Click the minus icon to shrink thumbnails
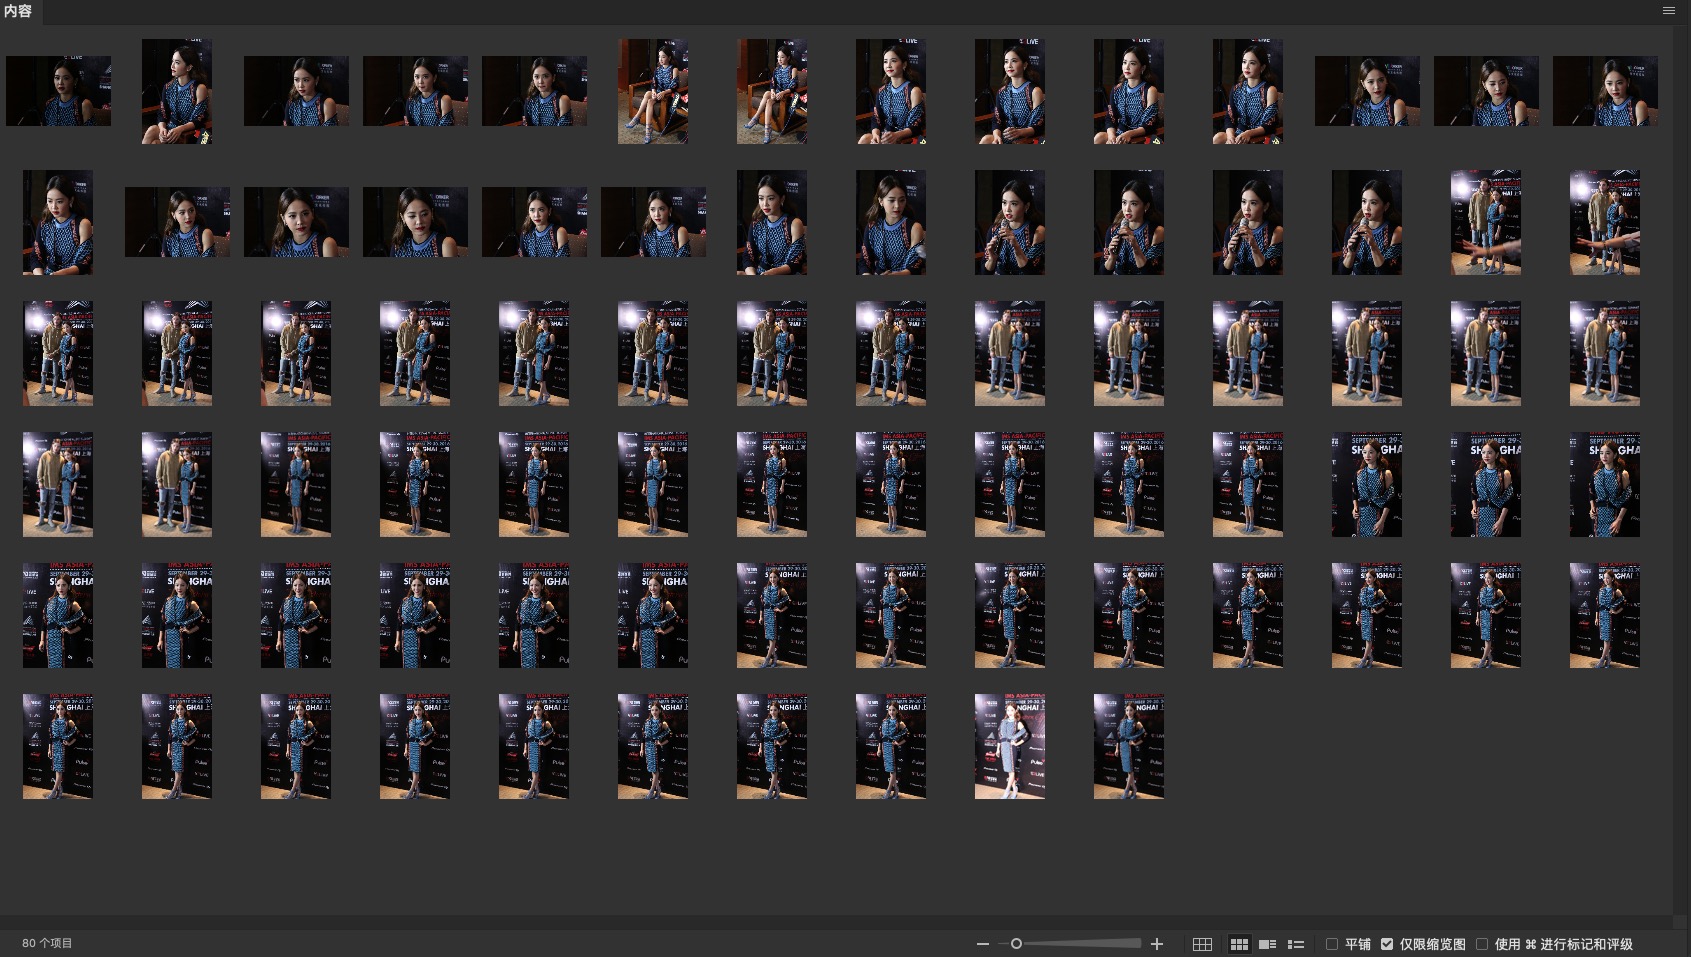Image resolution: width=1691 pixels, height=957 pixels. [x=982, y=944]
